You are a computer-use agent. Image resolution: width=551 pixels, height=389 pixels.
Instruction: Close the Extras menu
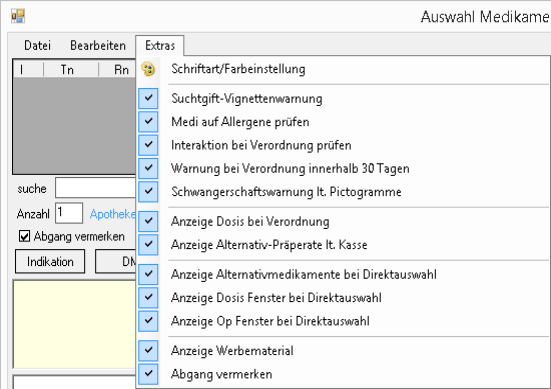[160, 45]
